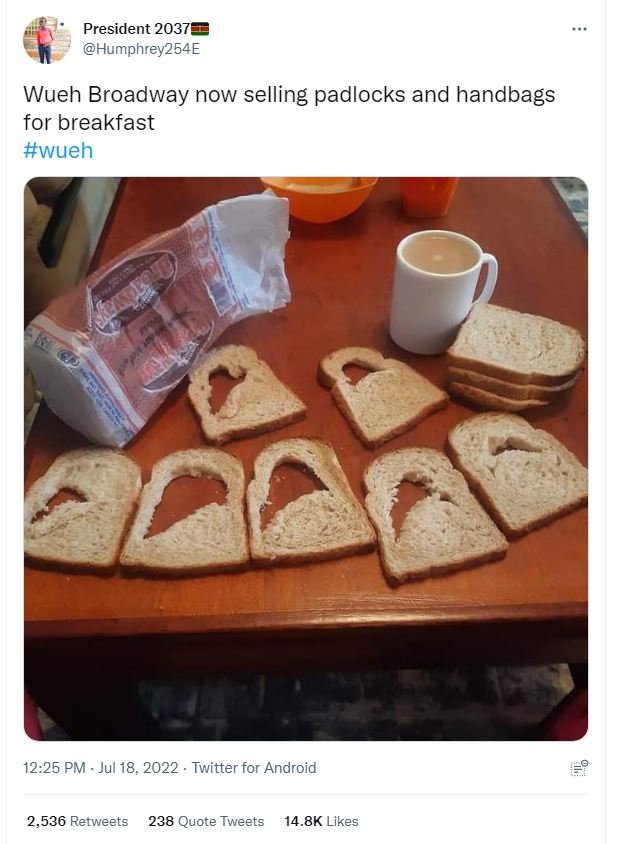Click the Jul 18, 2022 date

click(x=138, y=768)
